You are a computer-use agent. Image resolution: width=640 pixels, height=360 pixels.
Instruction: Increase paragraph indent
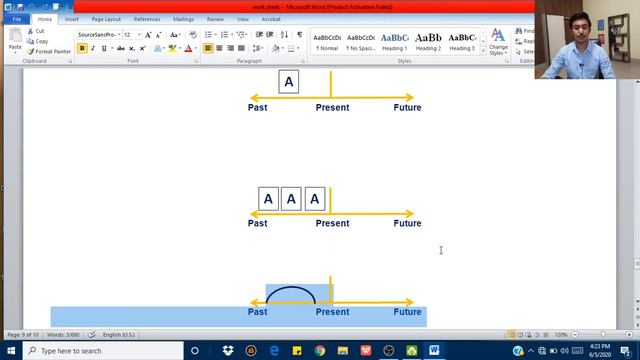tap(270, 35)
